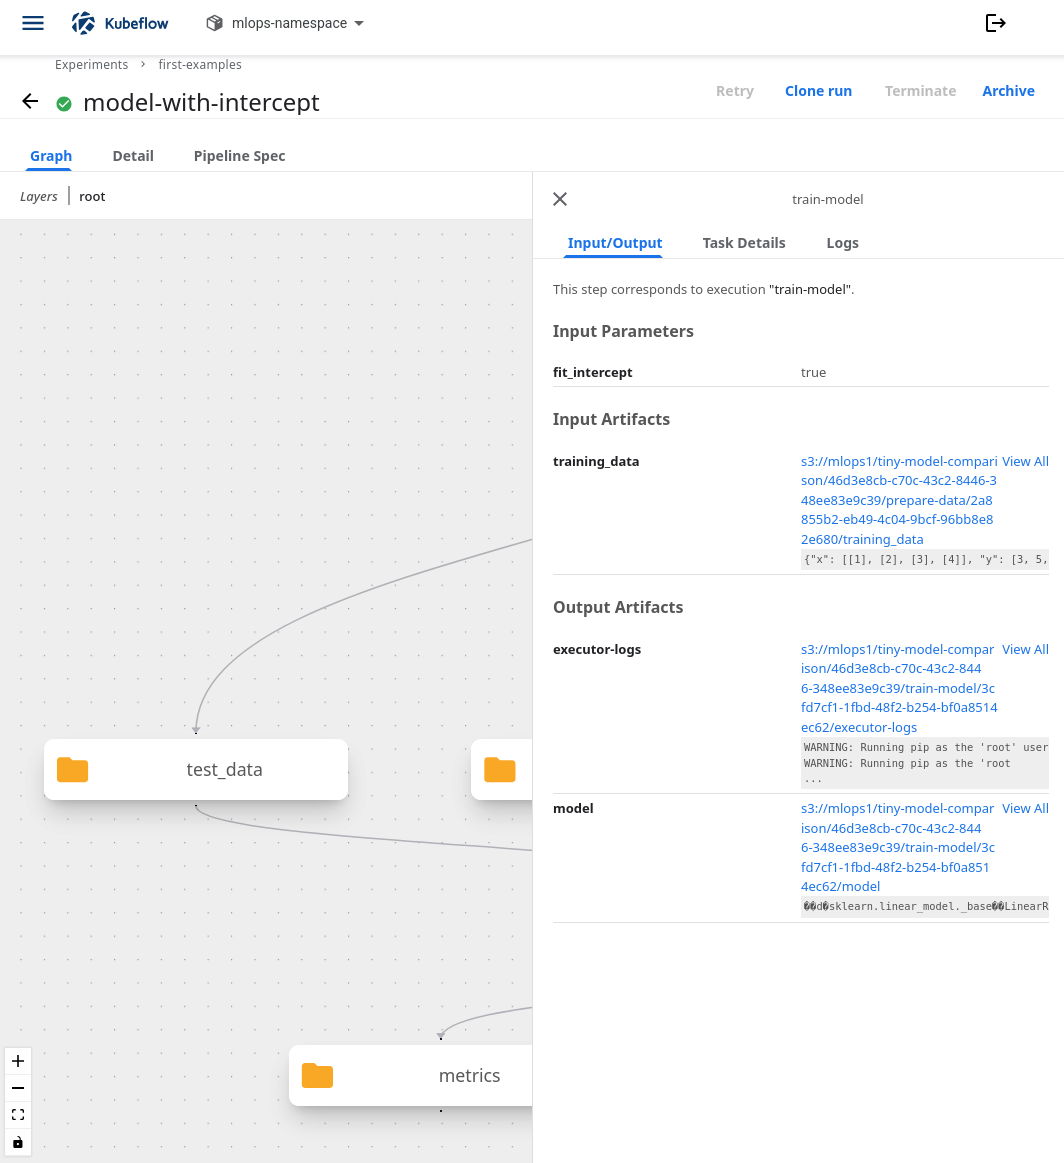Click the green run-succeeded status icon
Viewport: 1064px width, 1163px height.
[x=64, y=104]
